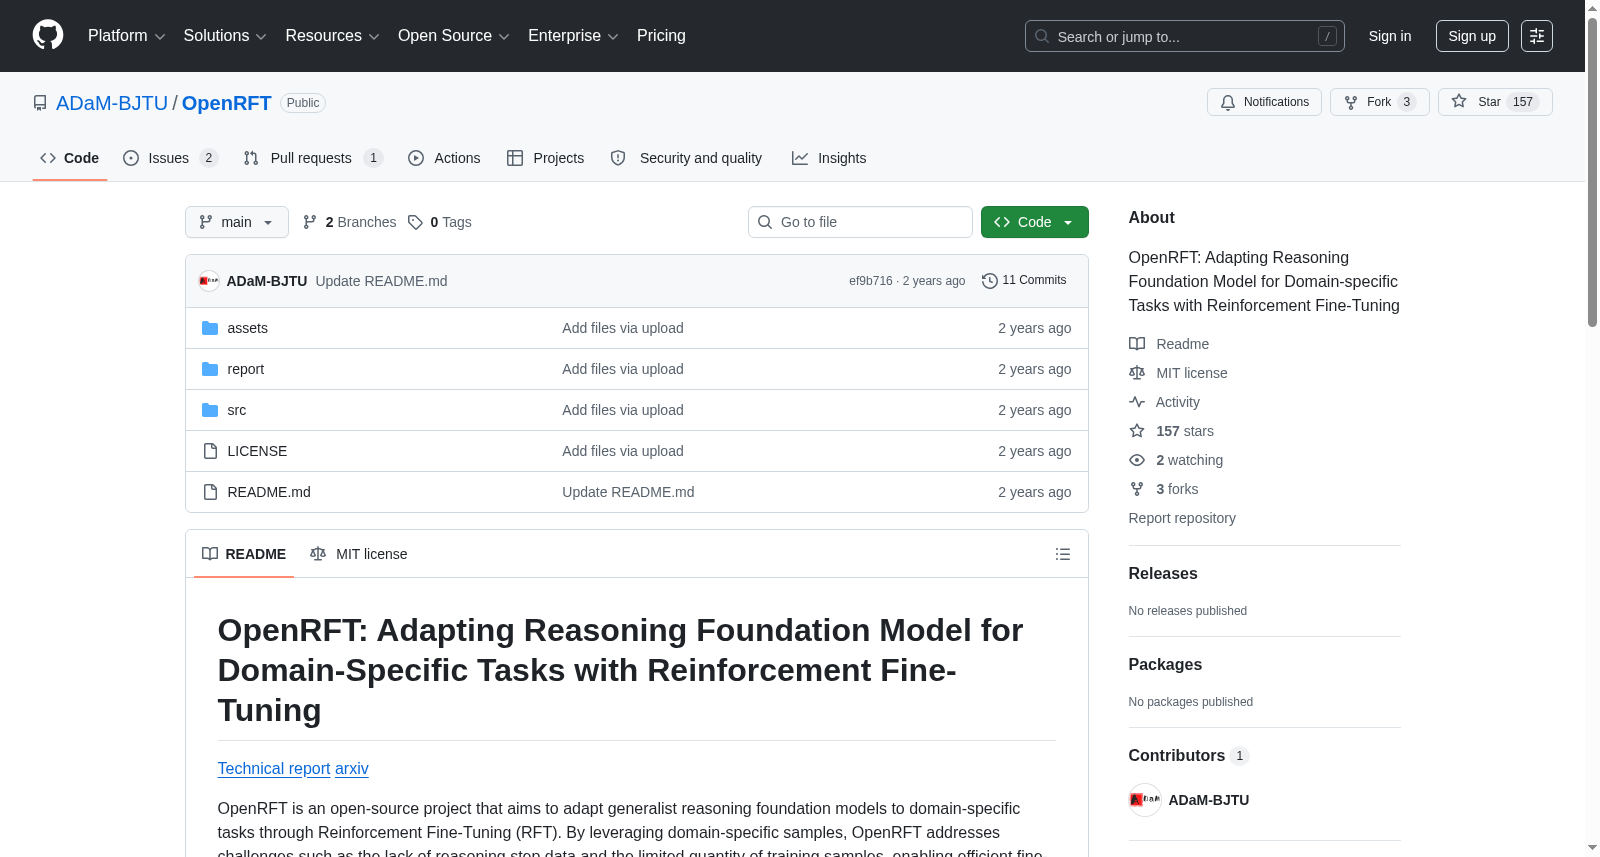Open 'Add files via upload' in src row
Screen dimensions: 1600x857
pyautogui.click(x=623, y=410)
